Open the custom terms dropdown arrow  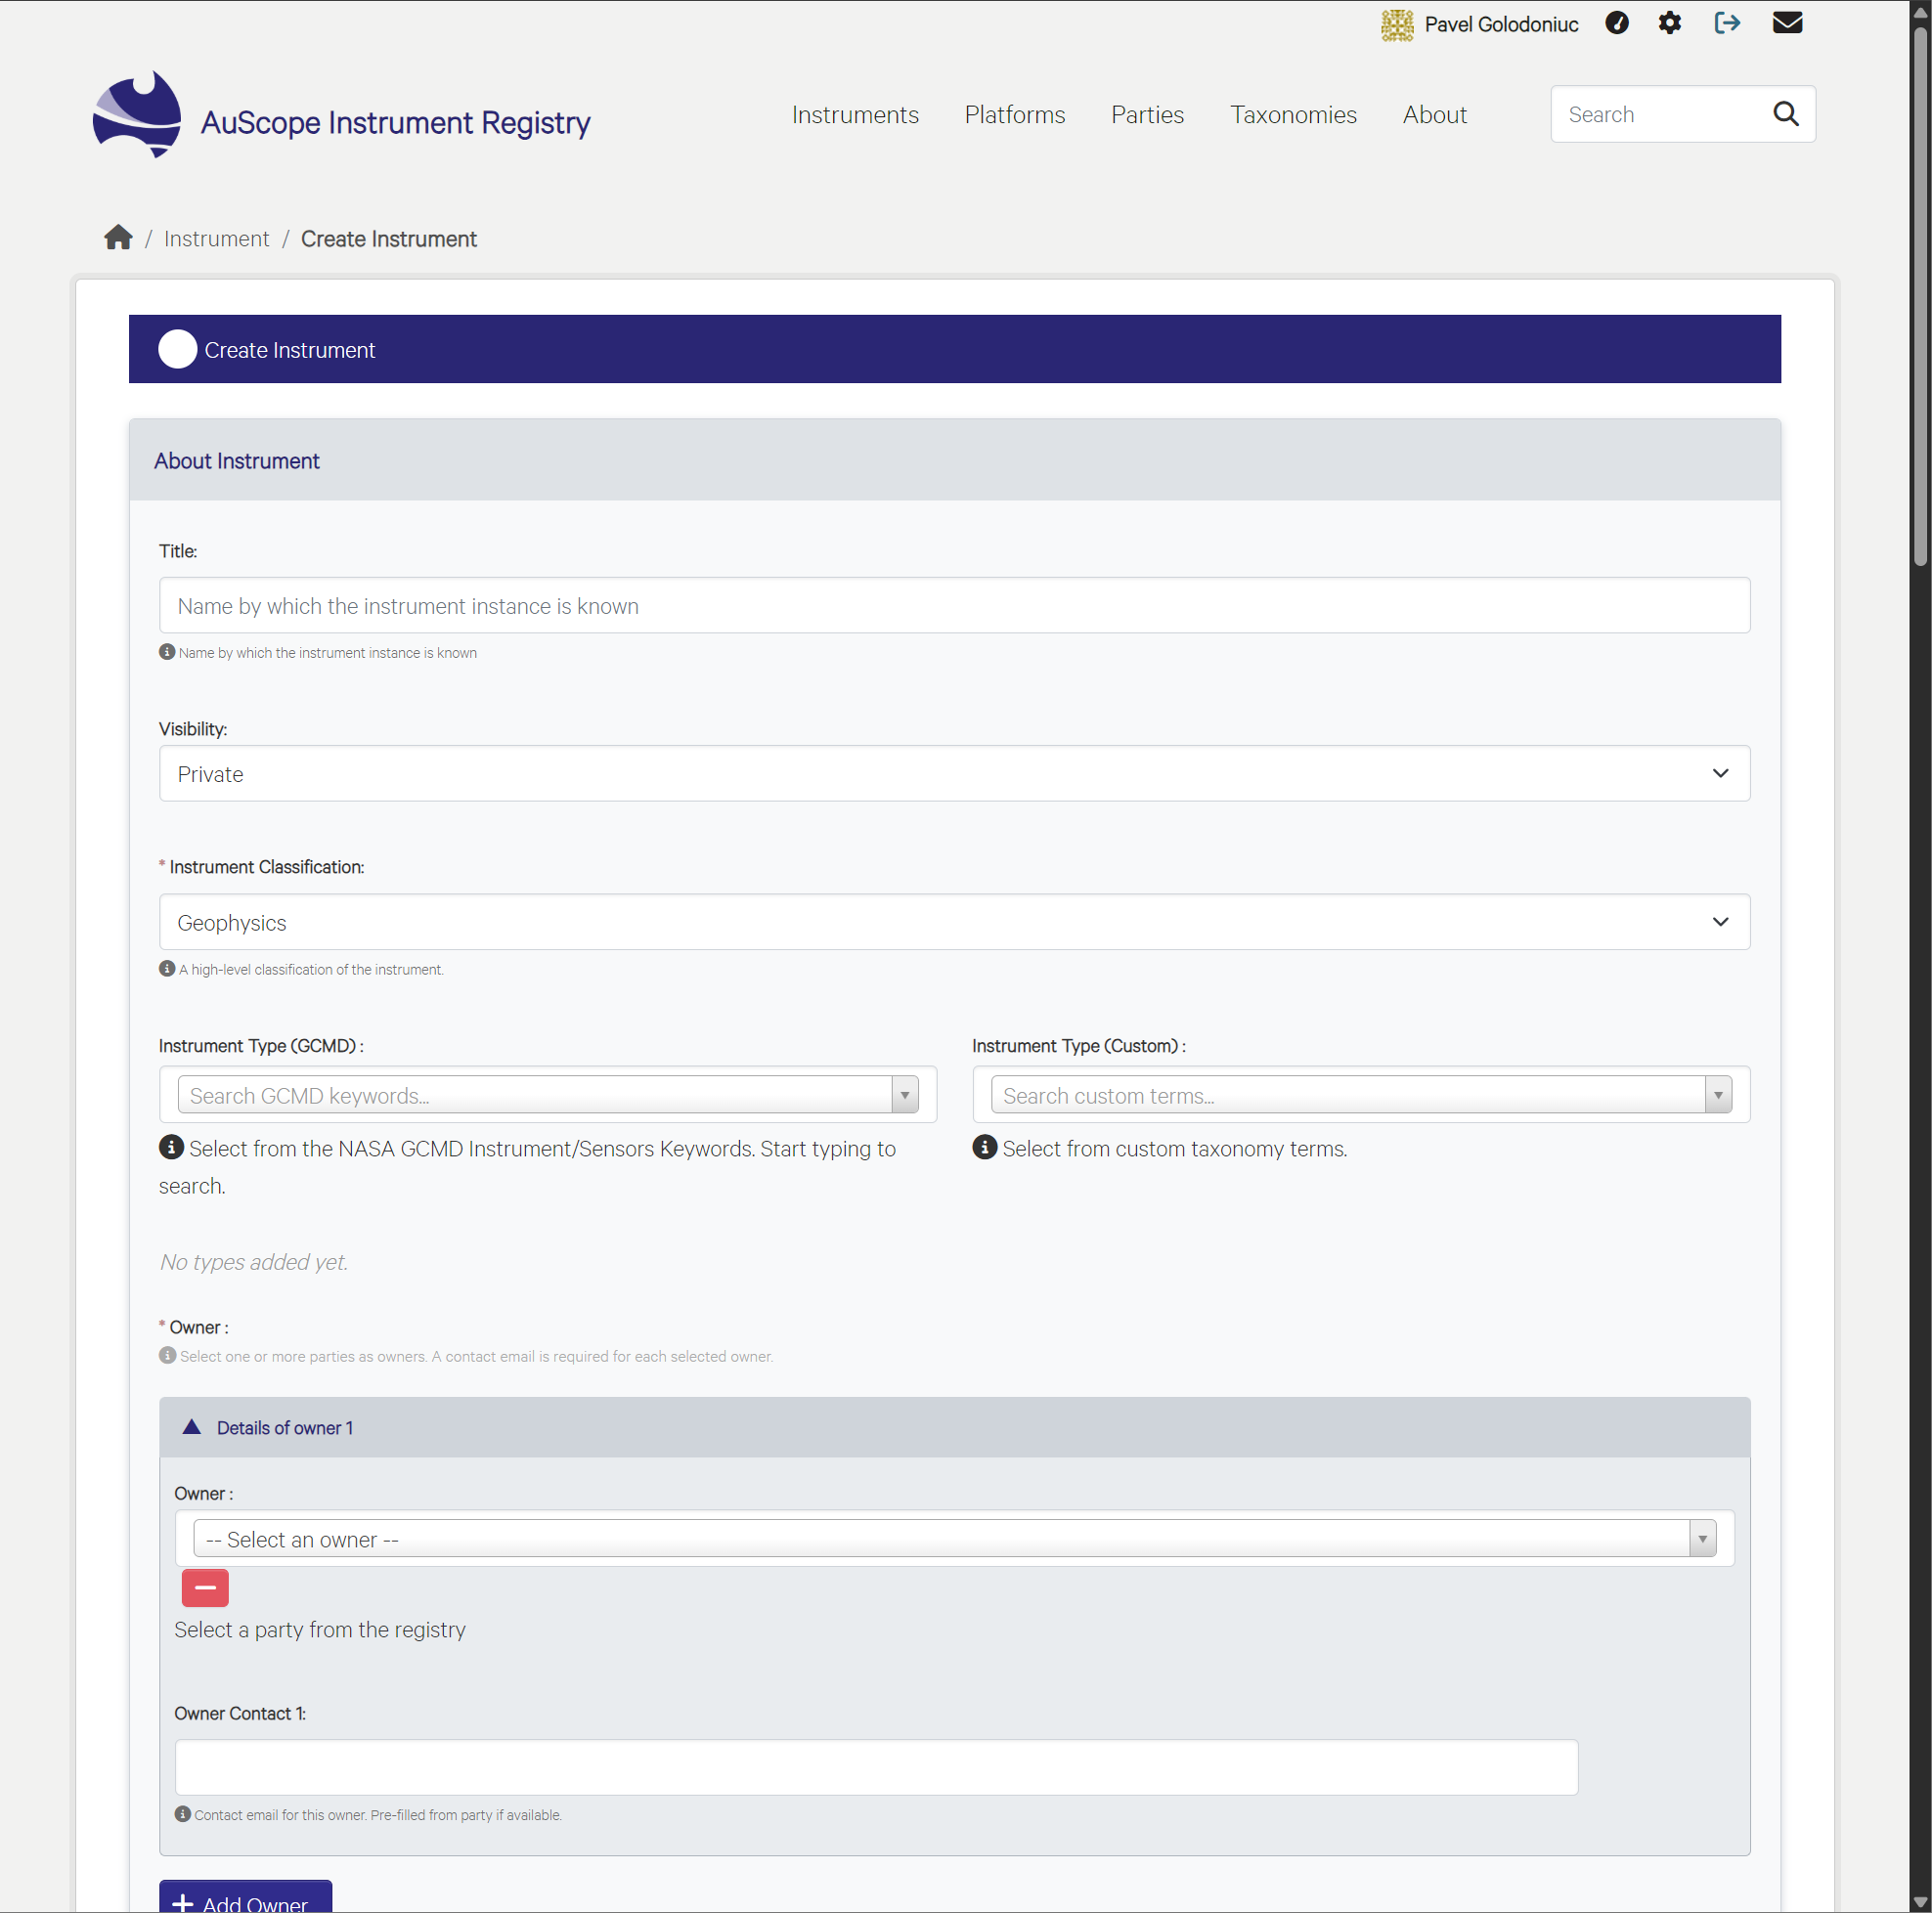pos(1718,1095)
